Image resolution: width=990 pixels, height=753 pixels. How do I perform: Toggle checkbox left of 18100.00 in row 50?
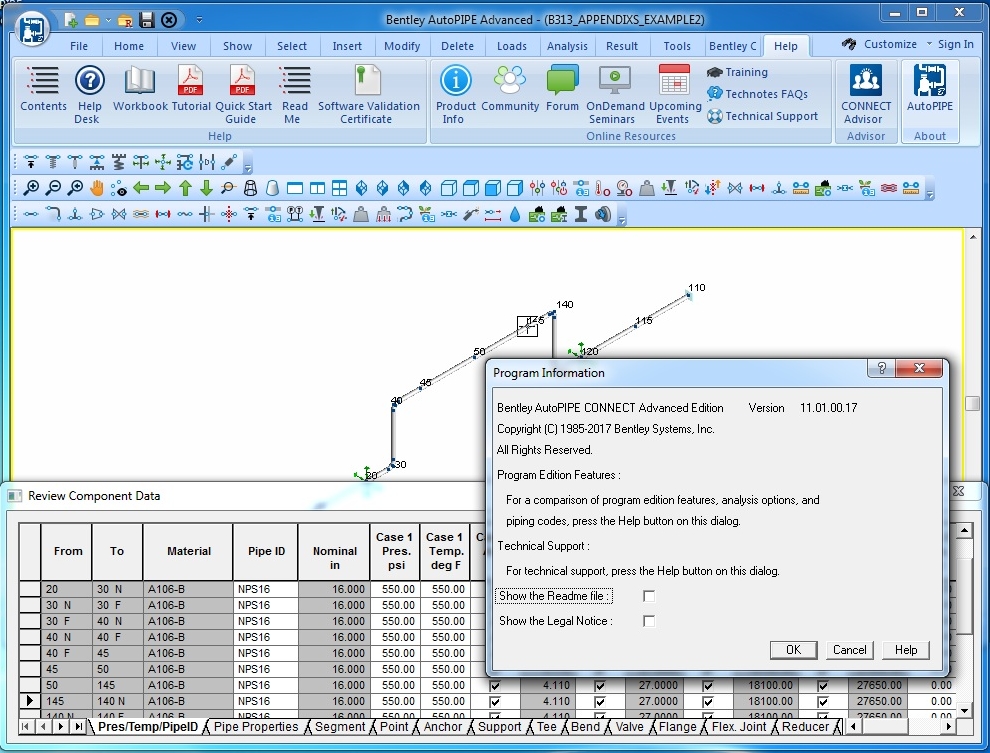(x=708, y=685)
